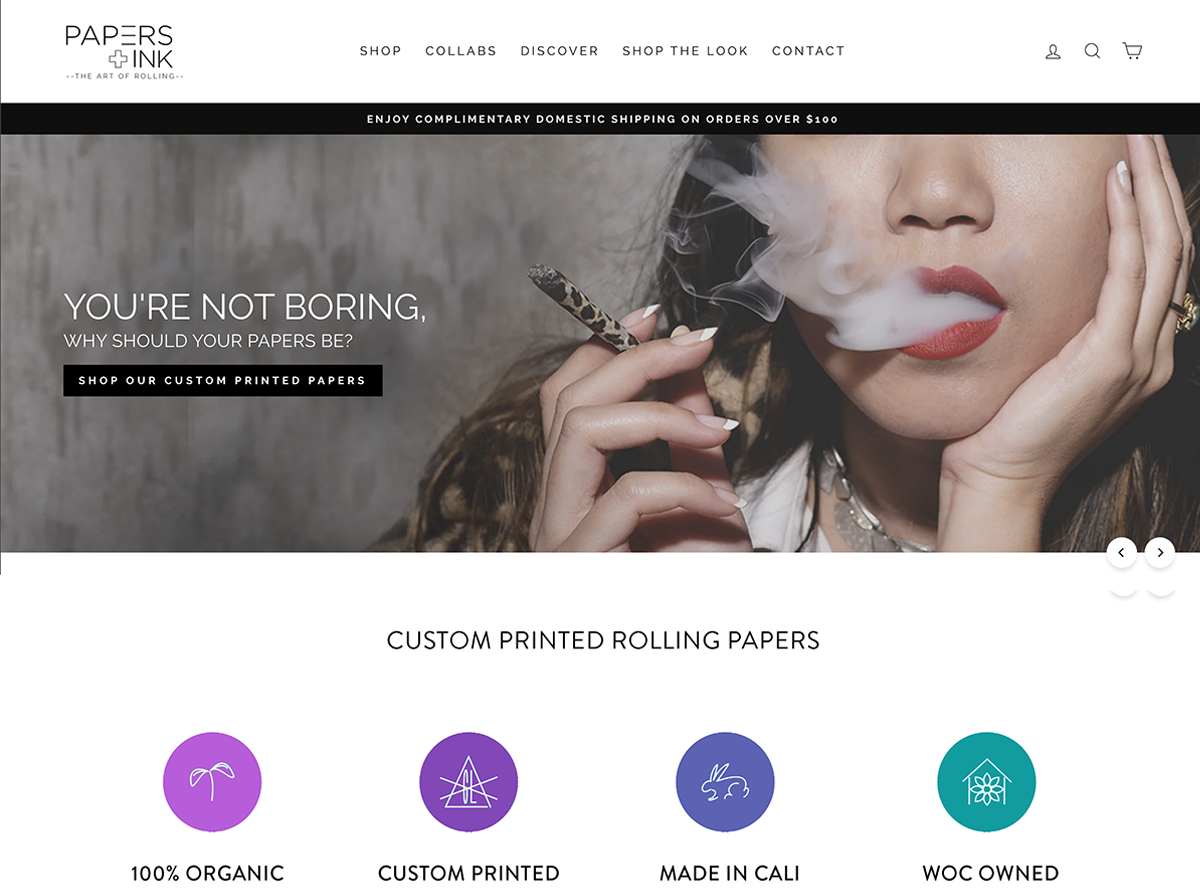The width and height of the screenshot is (1200, 895).
Task: Open the search magnifier icon
Action: (x=1092, y=51)
